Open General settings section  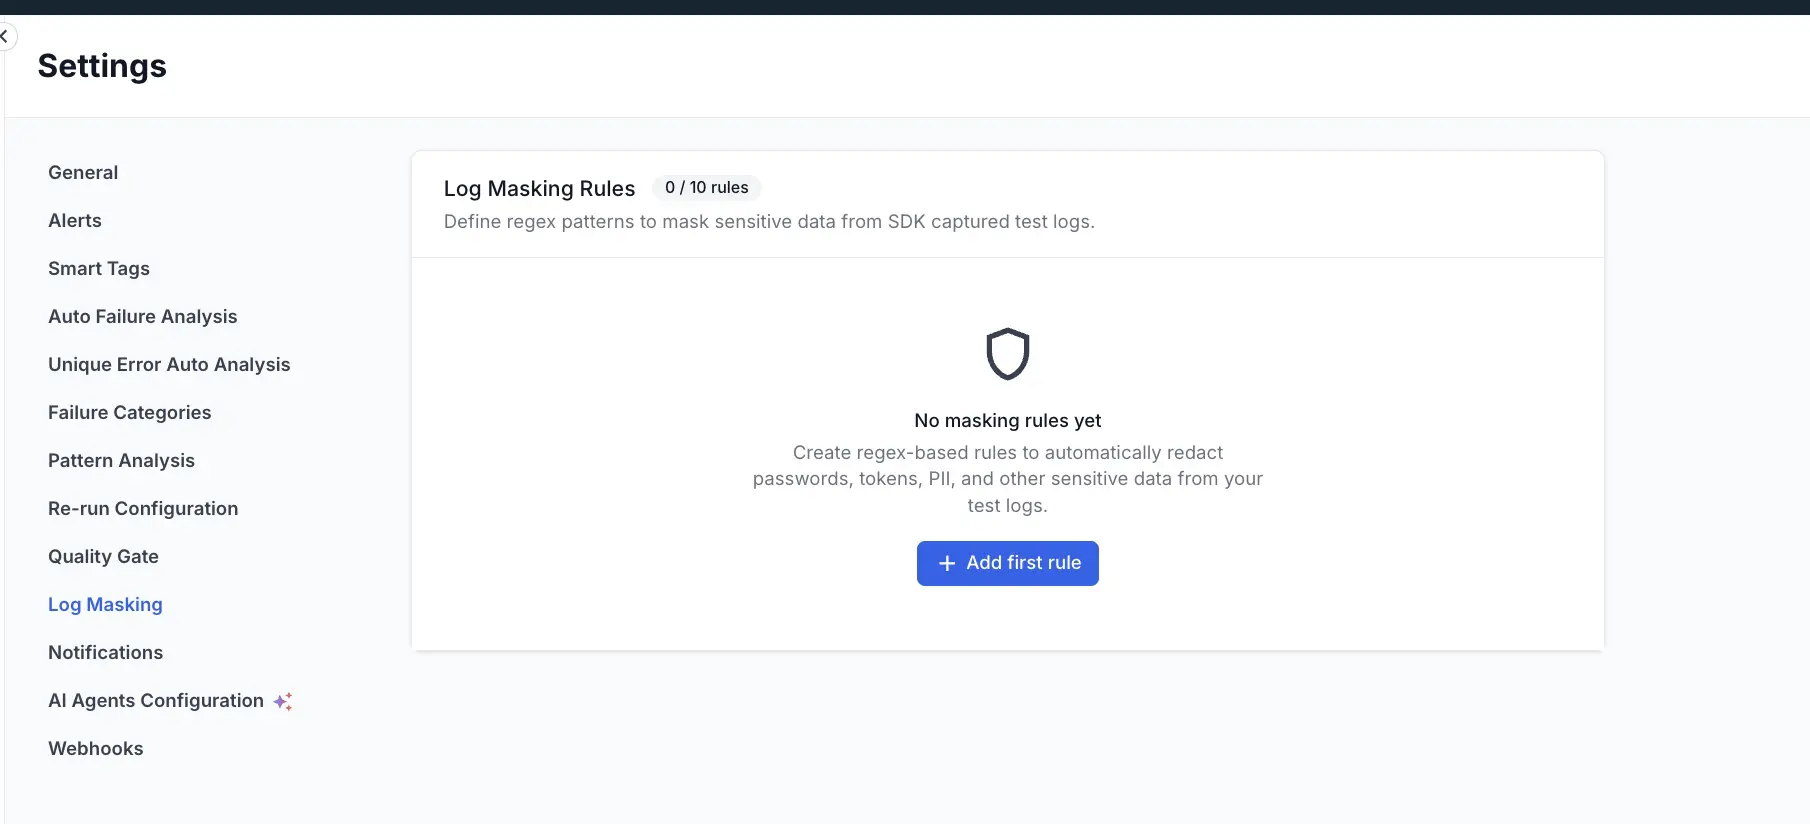point(83,172)
